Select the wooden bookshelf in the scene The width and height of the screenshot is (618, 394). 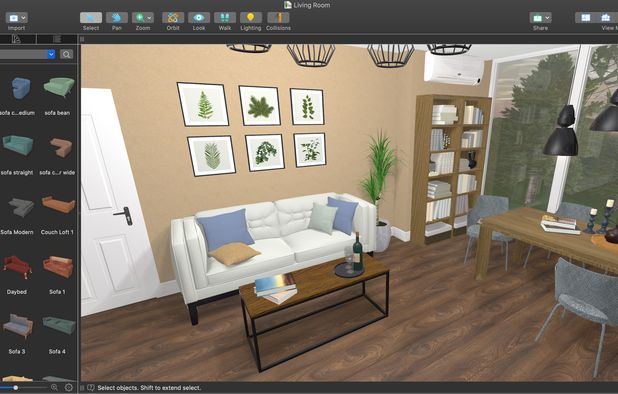[x=449, y=169]
